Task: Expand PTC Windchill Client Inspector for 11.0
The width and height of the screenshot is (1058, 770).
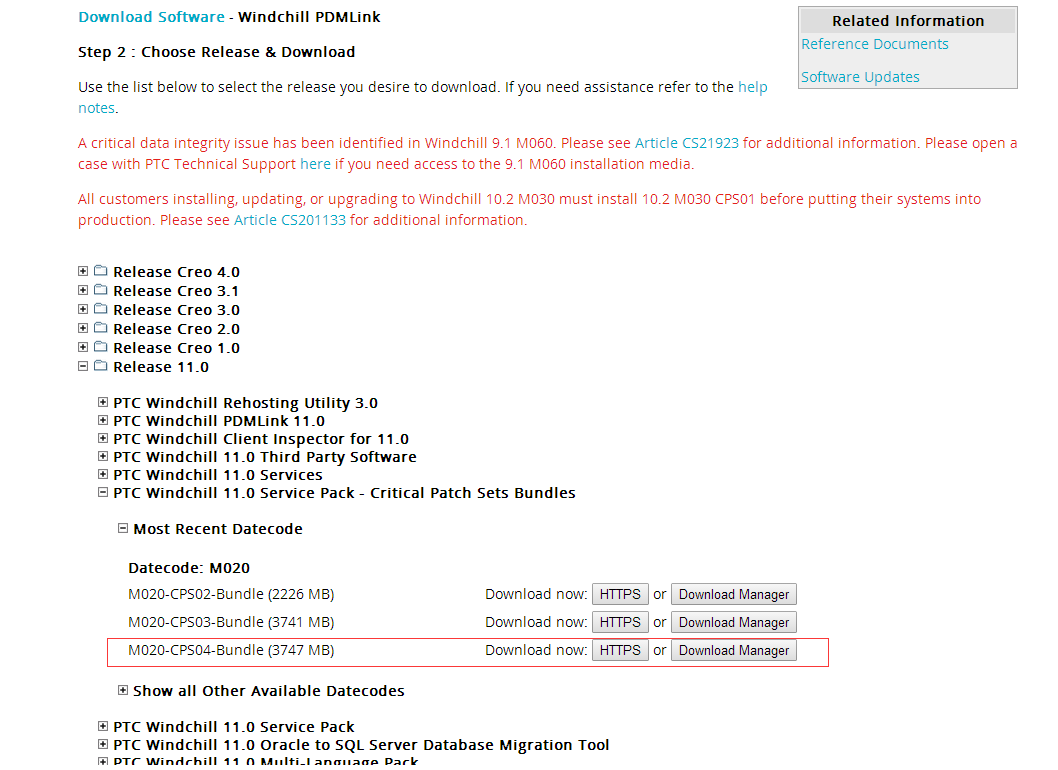Action: [103, 439]
